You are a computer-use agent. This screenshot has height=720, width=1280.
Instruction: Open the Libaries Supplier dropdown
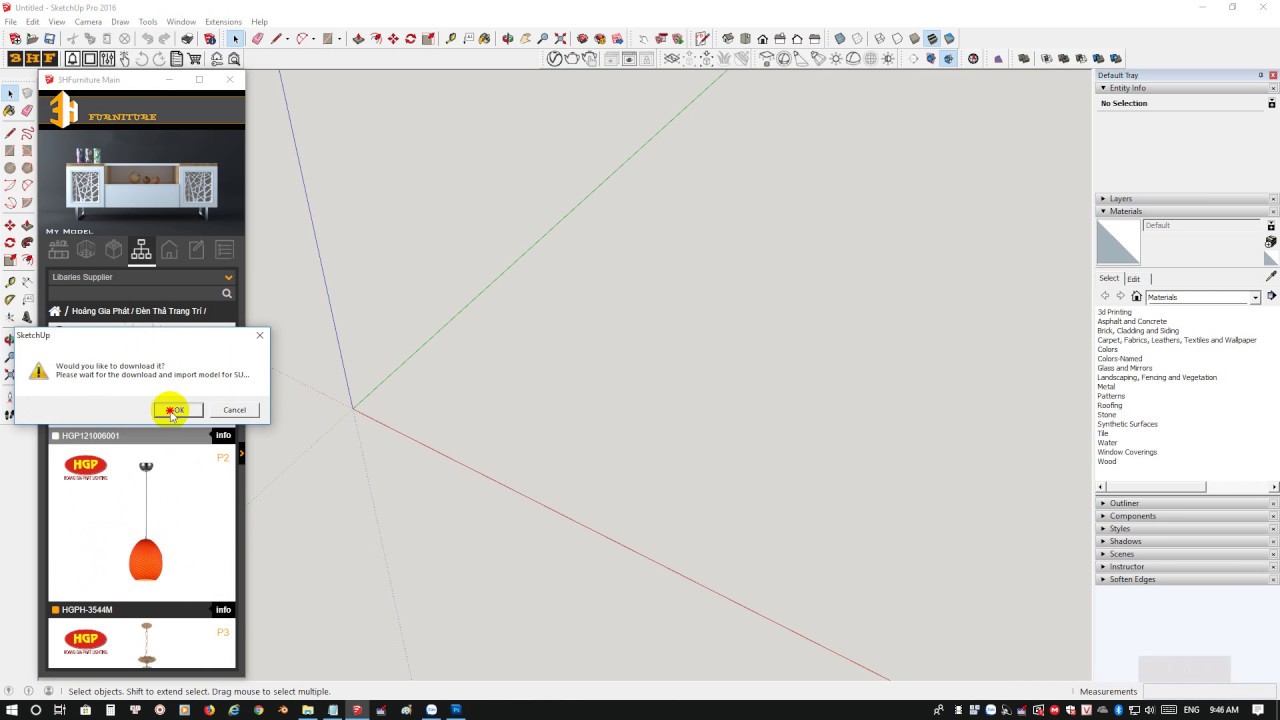(x=141, y=277)
